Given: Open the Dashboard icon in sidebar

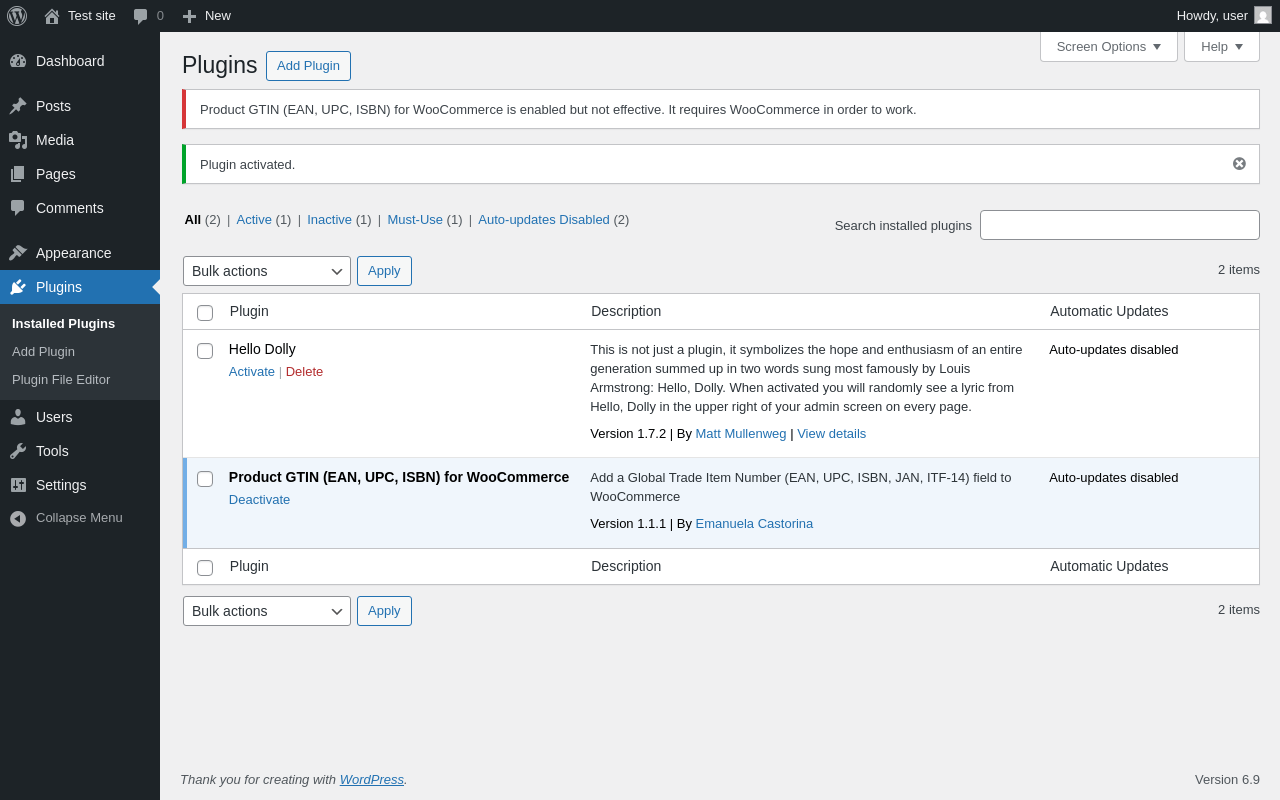Looking at the screenshot, I should pyautogui.click(x=18, y=61).
